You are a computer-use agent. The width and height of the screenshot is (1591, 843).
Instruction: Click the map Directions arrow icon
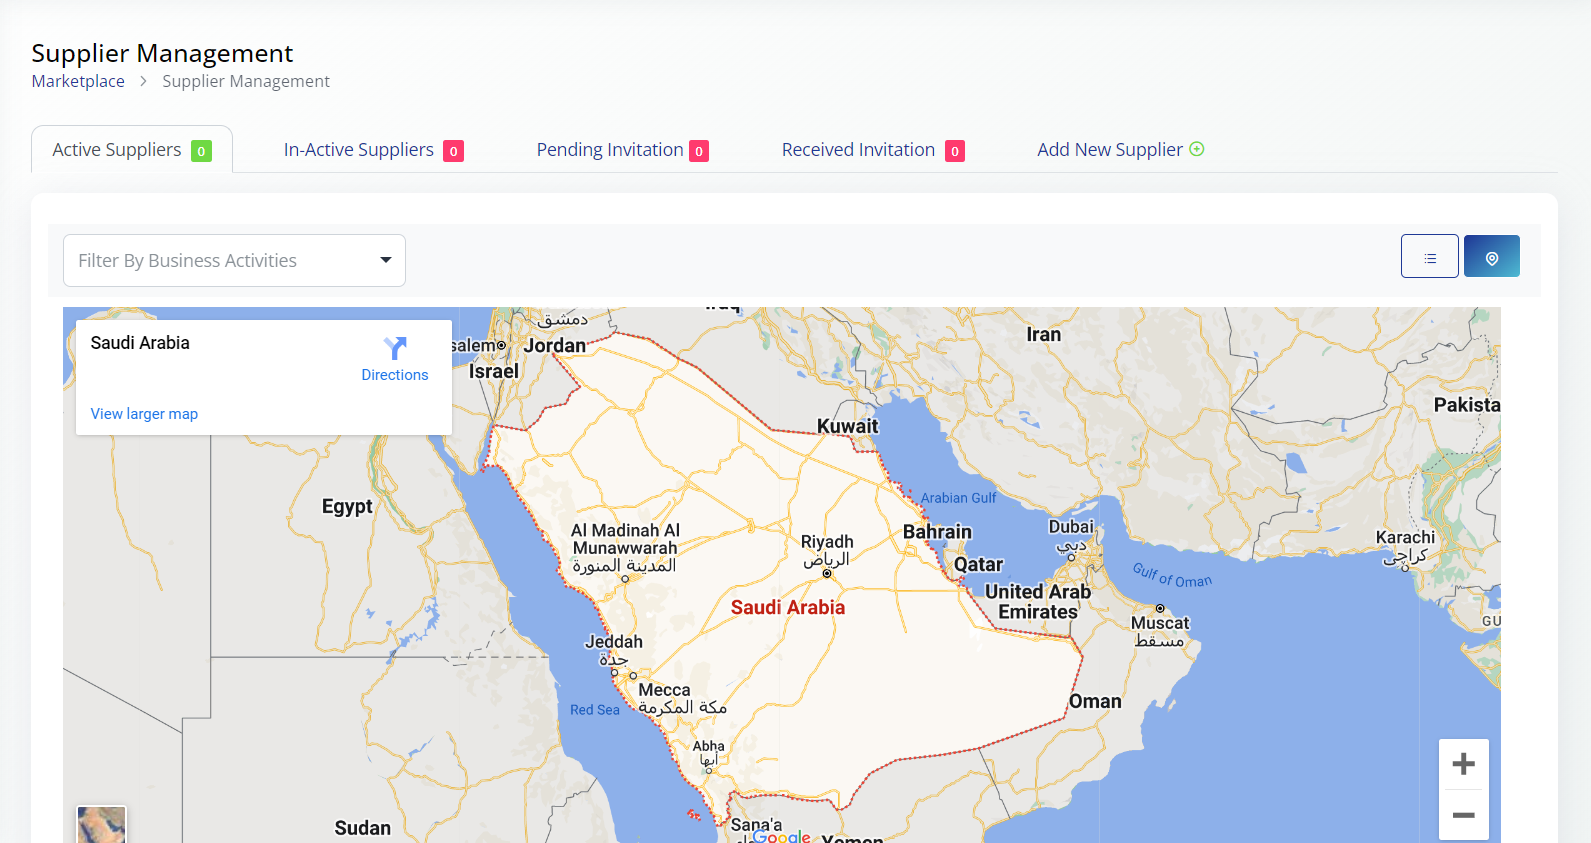pyautogui.click(x=395, y=348)
